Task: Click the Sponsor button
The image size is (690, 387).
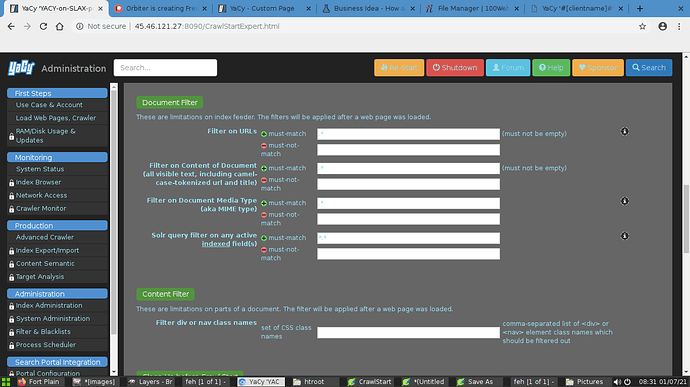Action: coord(598,68)
